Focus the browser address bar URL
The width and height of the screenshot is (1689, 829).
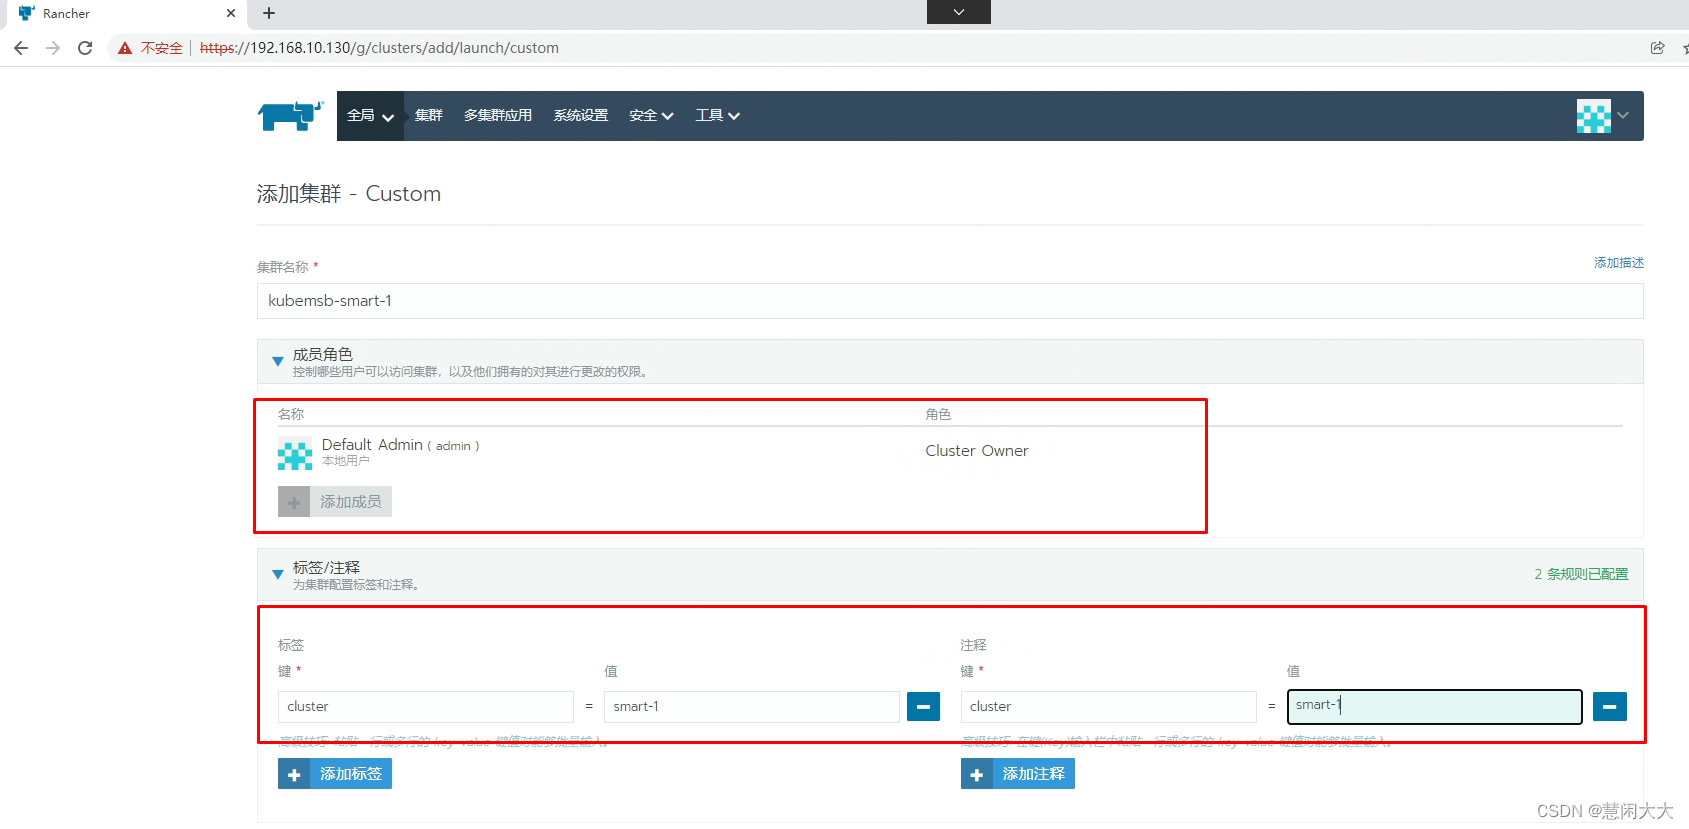coord(379,48)
